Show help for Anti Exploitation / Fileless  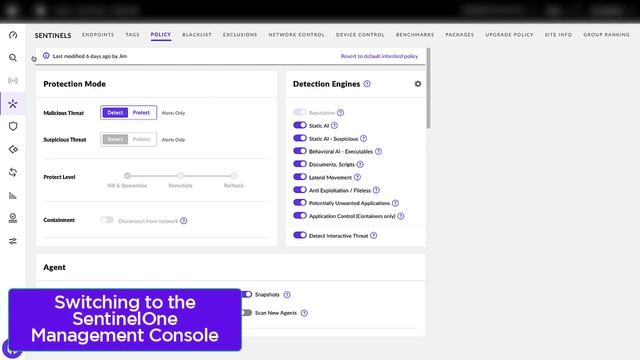click(x=376, y=190)
